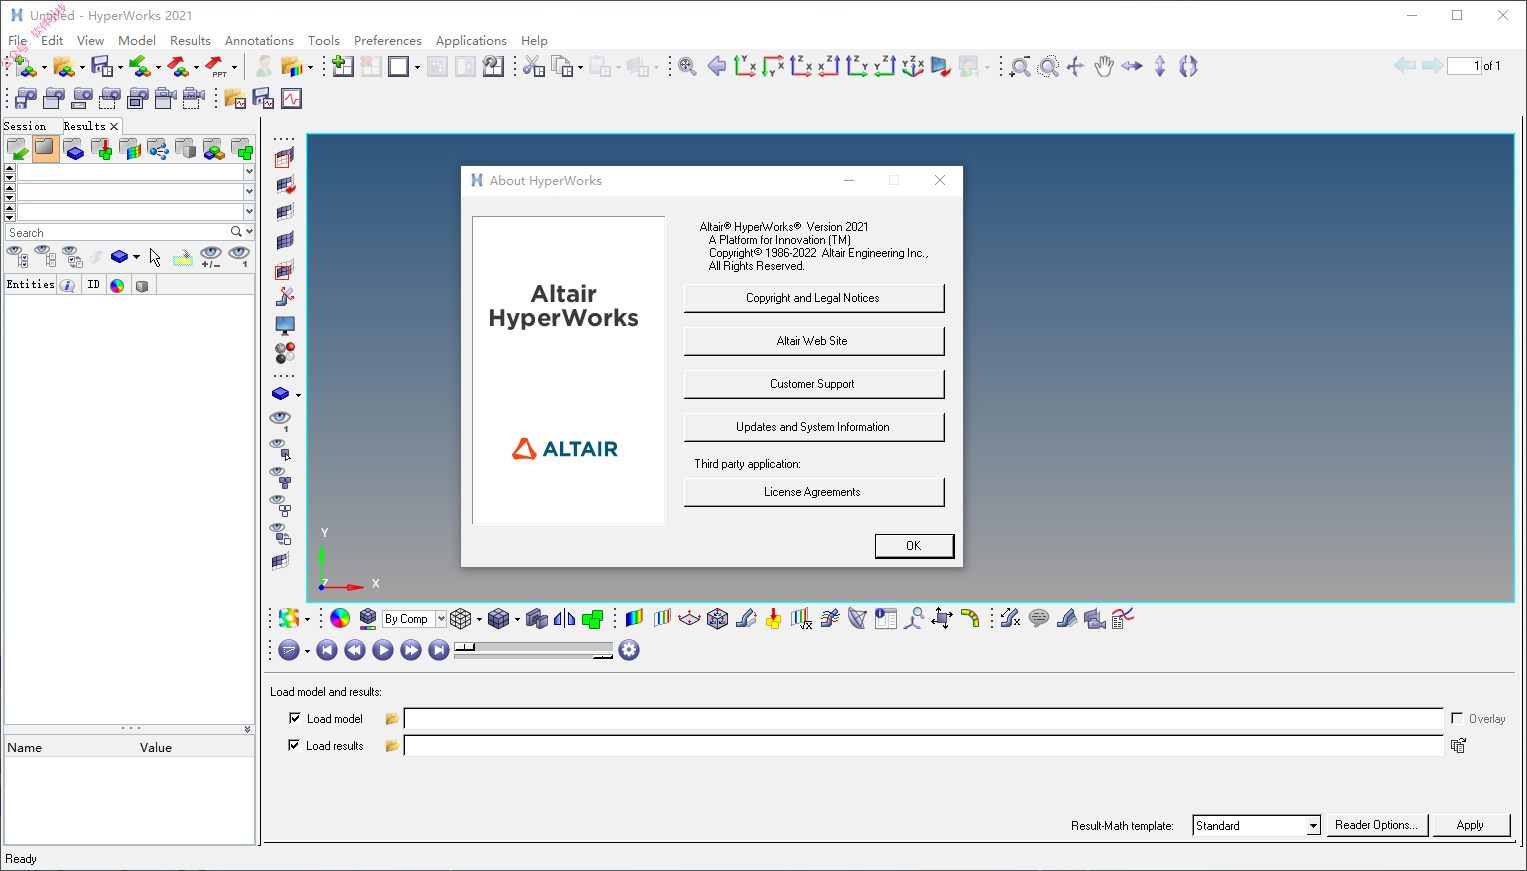Click the rotate circular arrows icon
Viewport: 1527px width, 871px height.
pos(1188,67)
